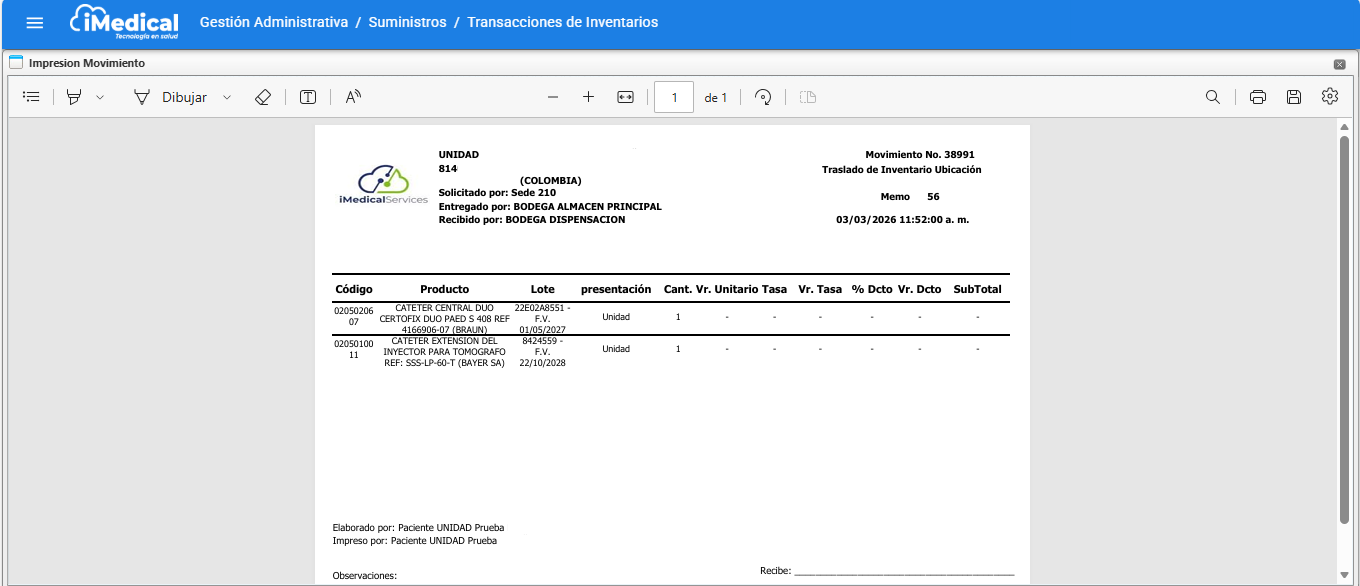Viewport: 1360px width, 586px height.
Task: Expand the Dibujar options dropdown arrow
Action: 227,97
